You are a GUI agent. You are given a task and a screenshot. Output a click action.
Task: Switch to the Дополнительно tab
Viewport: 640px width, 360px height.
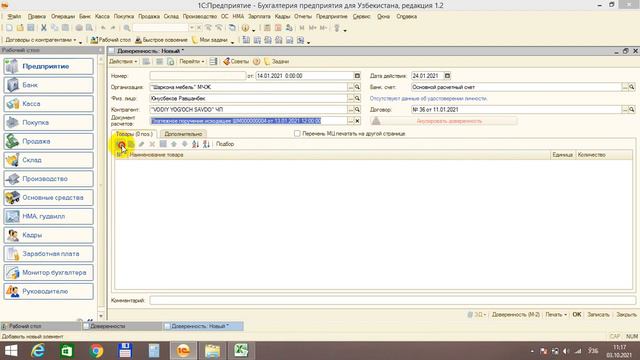point(183,134)
